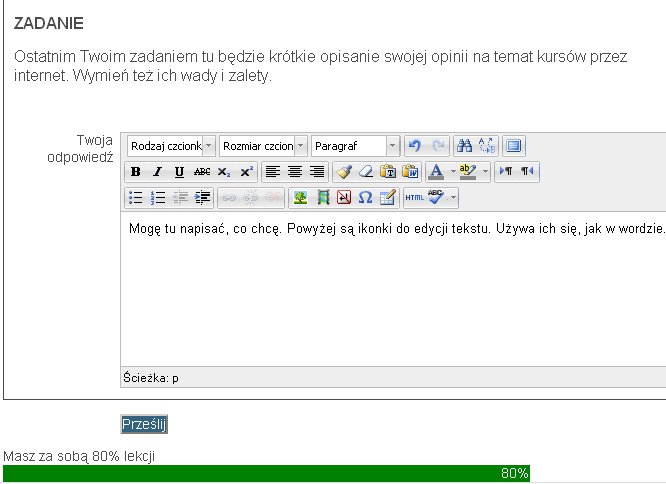Click the ZADANIE heading
This screenshot has height=484, width=666.
(48, 23)
